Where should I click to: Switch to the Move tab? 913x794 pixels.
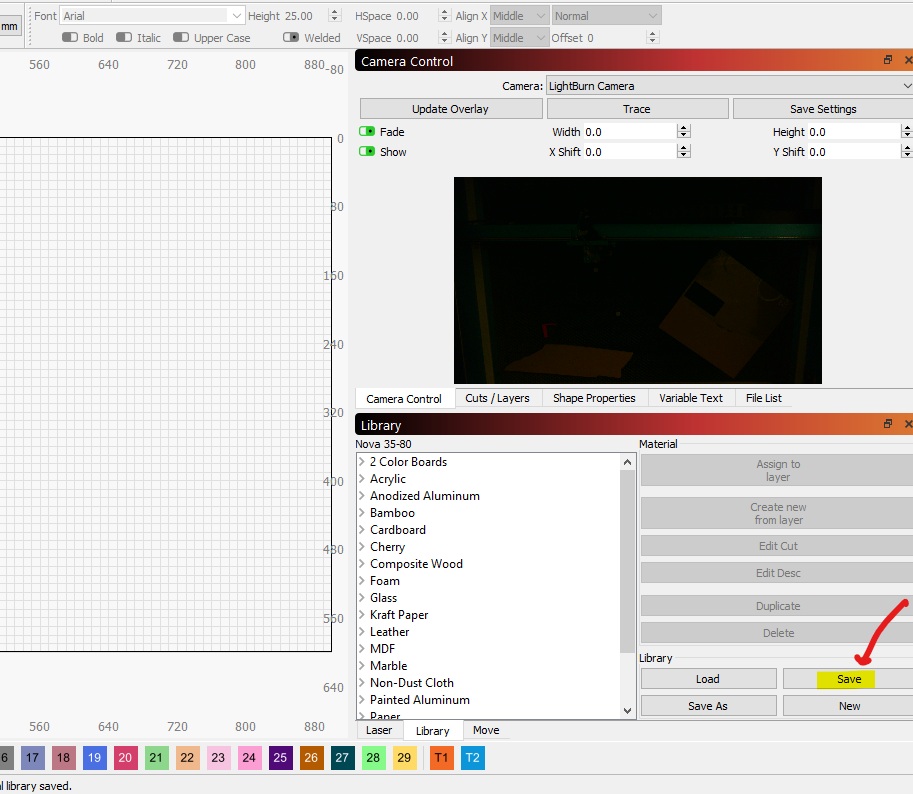click(x=486, y=730)
